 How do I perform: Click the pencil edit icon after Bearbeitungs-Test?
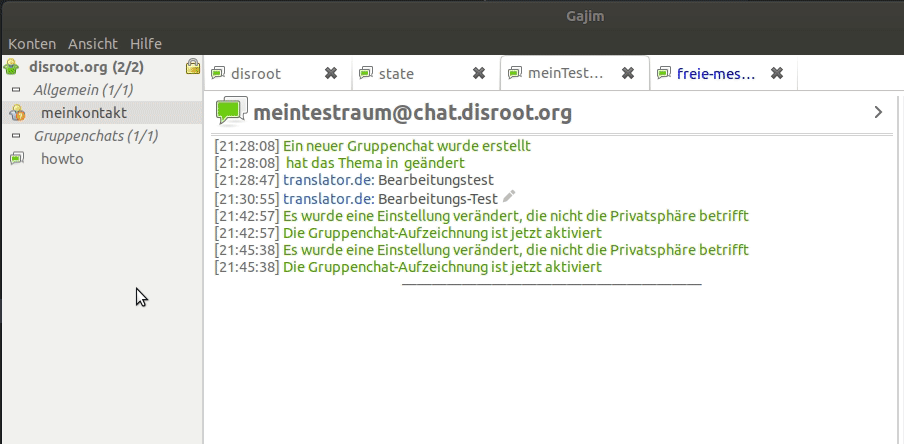(x=509, y=197)
